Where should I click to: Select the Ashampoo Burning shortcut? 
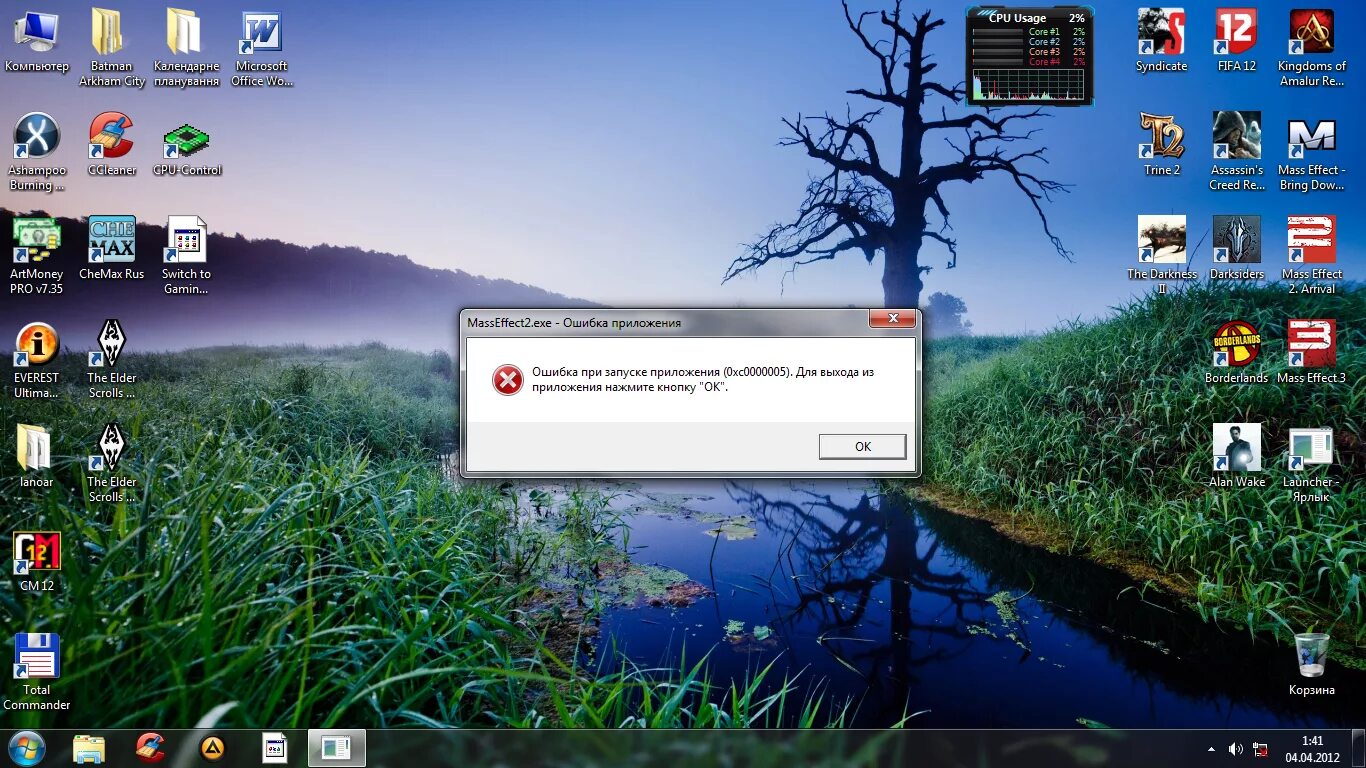pyautogui.click(x=37, y=152)
